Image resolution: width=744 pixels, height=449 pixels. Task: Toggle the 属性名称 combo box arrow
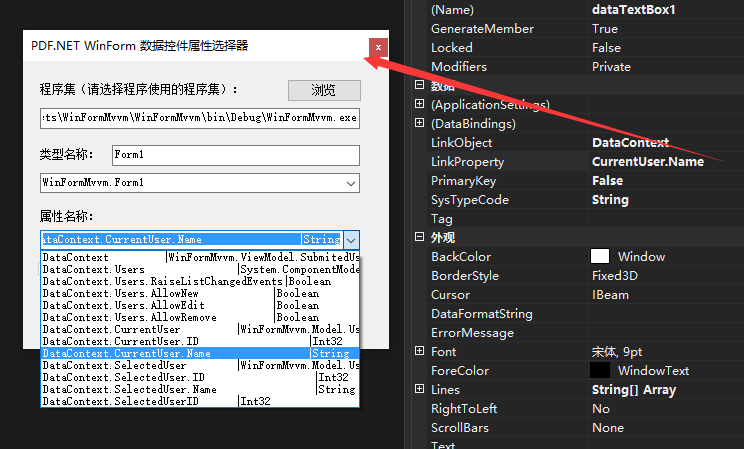click(x=351, y=240)
